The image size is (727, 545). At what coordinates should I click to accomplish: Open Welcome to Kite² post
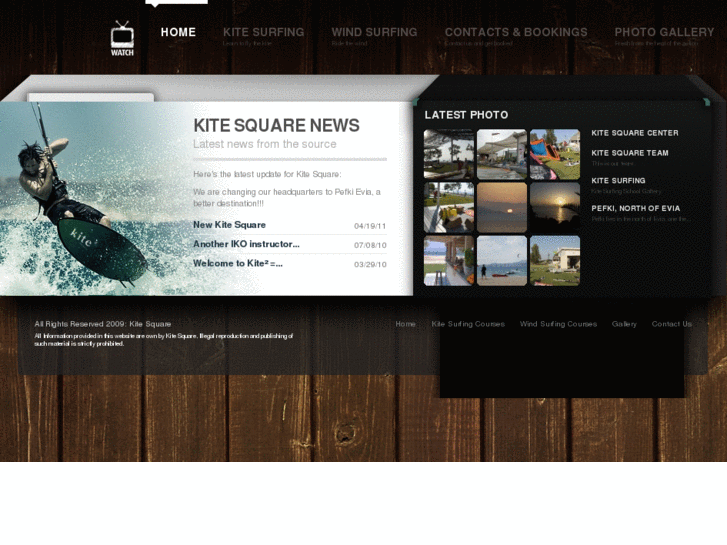click(238, 263)
